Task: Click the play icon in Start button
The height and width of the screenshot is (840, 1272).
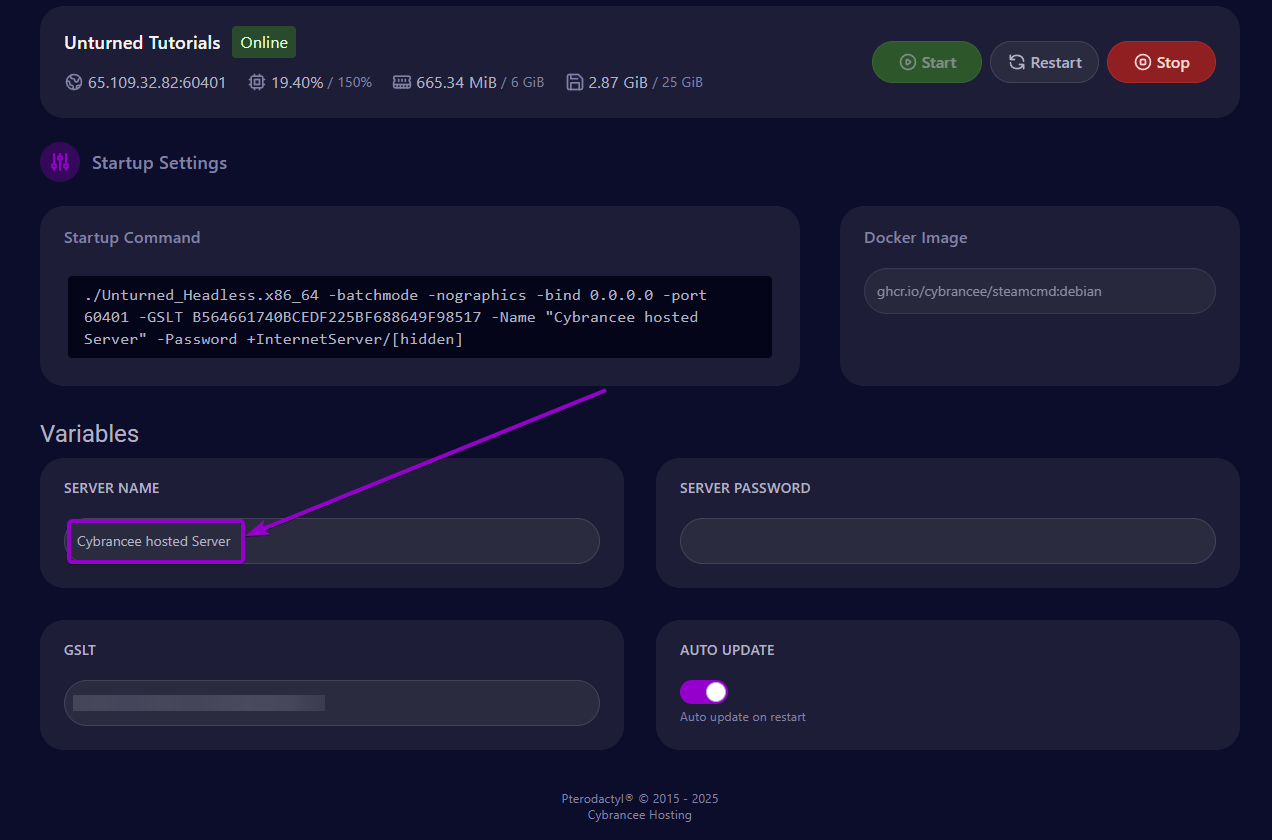Action: [x=907, y=62]
